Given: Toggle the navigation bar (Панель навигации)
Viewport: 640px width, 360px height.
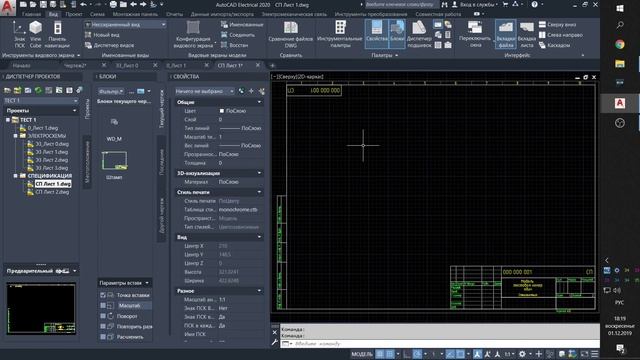Looking at the screenshot, I should tap(58, 35).
